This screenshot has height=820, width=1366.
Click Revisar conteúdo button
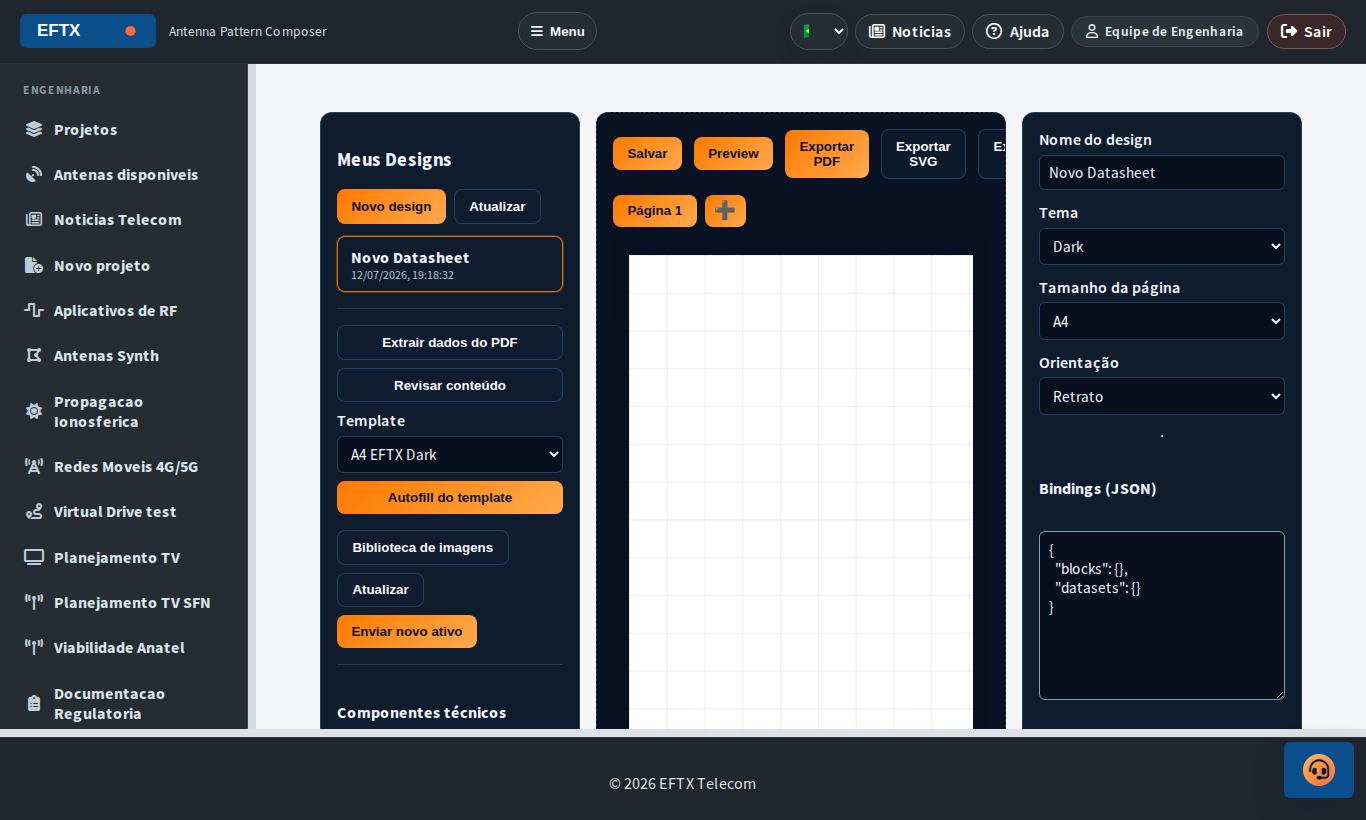(x=450, y=385)
